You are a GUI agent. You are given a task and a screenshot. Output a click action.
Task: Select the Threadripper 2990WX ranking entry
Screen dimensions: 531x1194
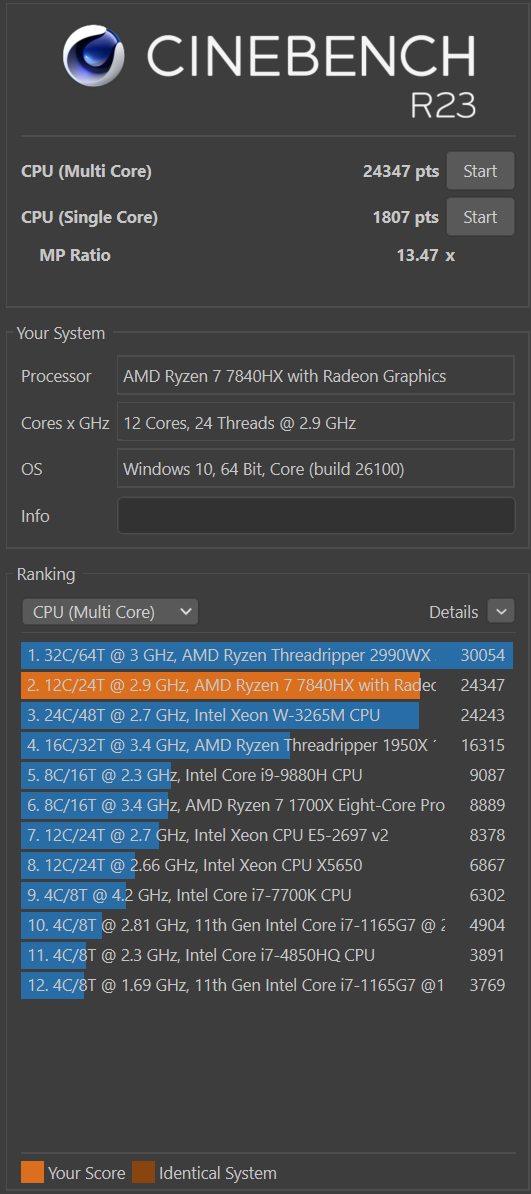(x=267, y=656)
